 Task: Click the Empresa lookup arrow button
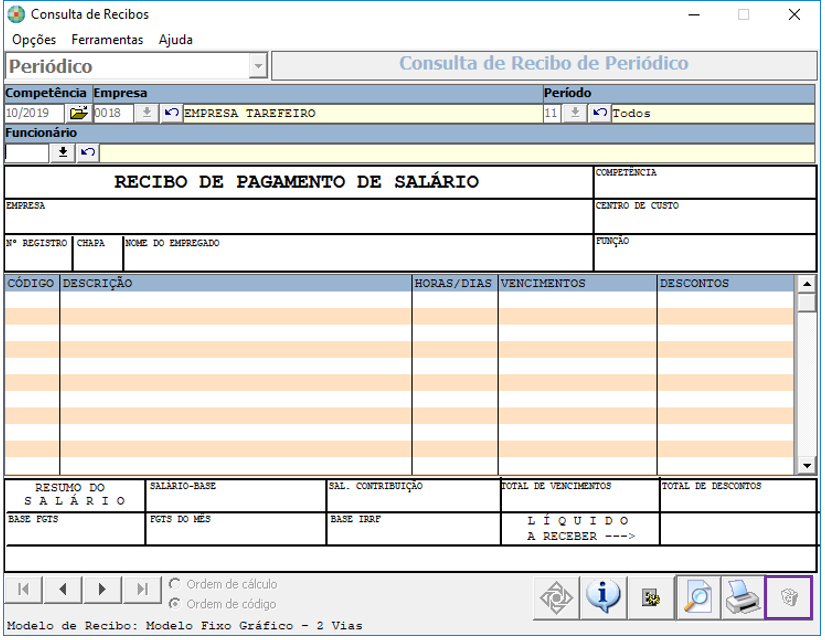click(x=147, y=113)
